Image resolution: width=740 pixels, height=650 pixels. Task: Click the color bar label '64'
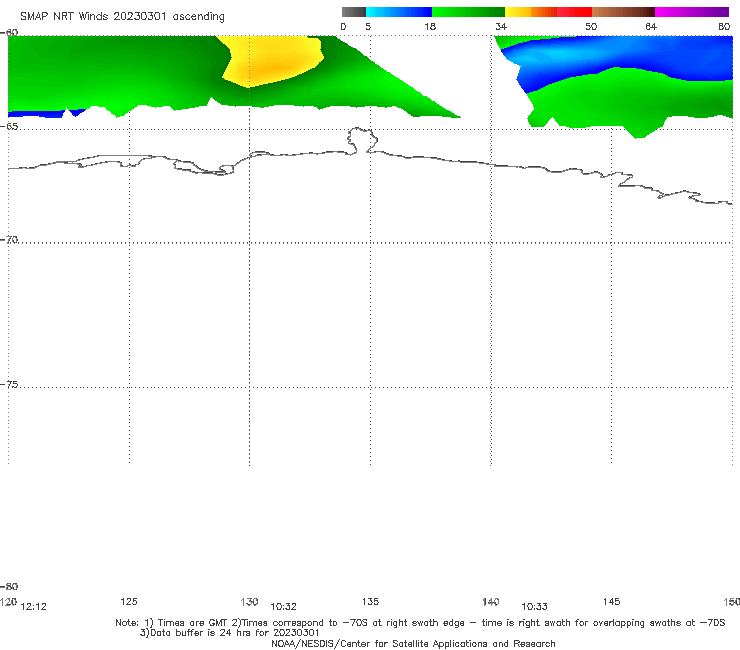tap(651, 27)
